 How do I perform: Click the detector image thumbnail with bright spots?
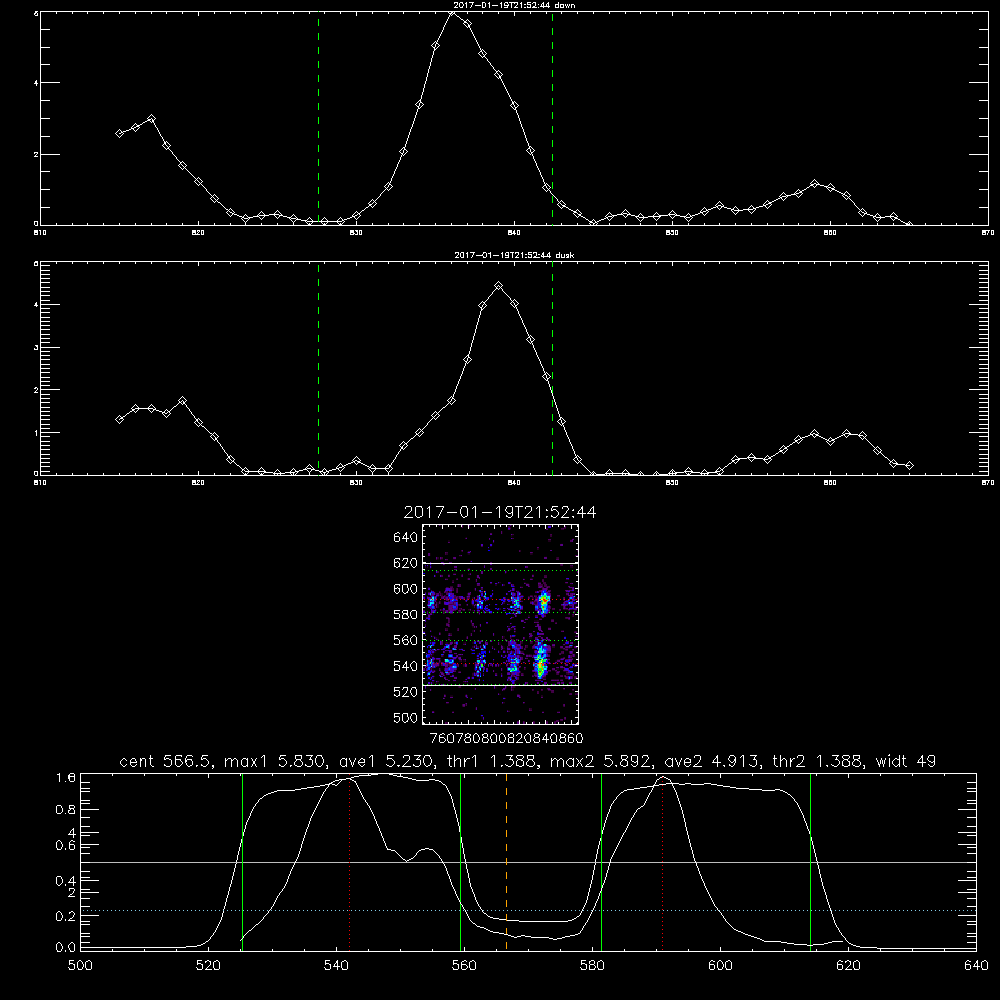(x=501, y=624)
